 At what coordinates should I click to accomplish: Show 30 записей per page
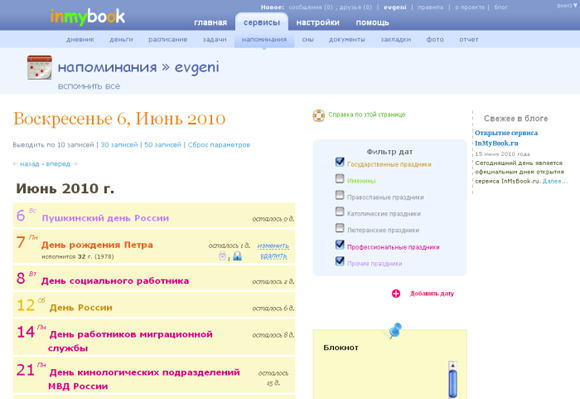click(x=119, y=145)
